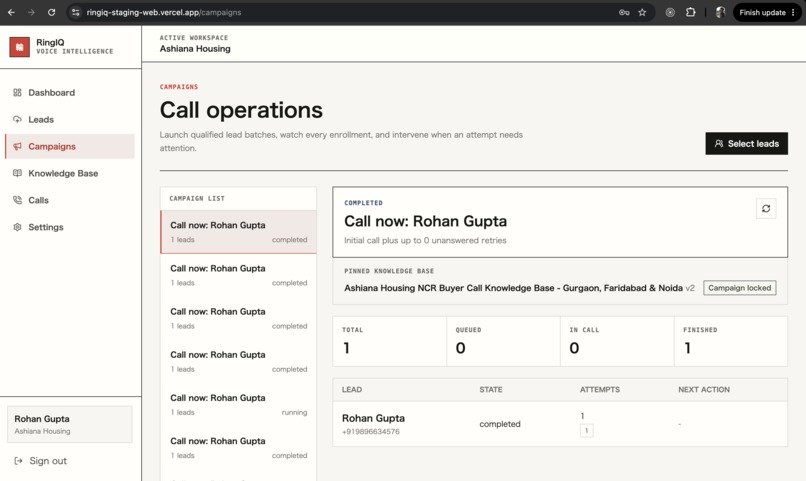Click the Ashiana Housing workspace name
Screen dimensions: 806x481
point(195,49)
